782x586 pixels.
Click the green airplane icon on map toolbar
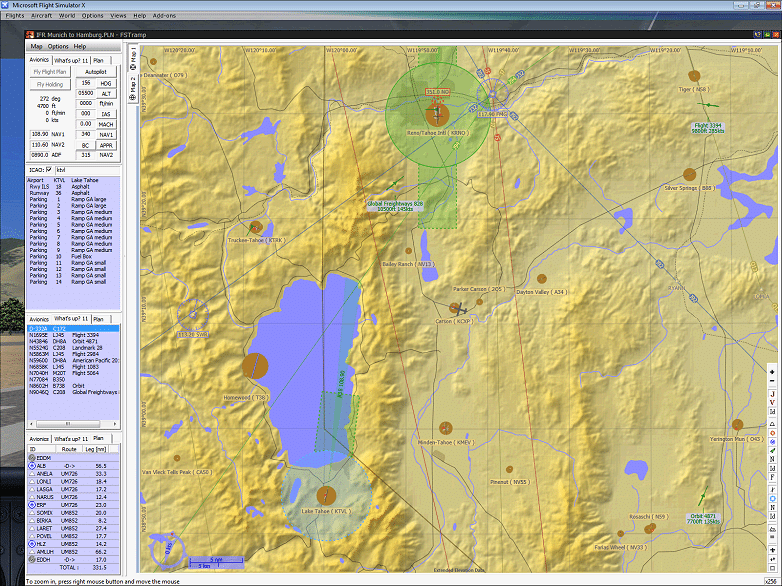772,452
